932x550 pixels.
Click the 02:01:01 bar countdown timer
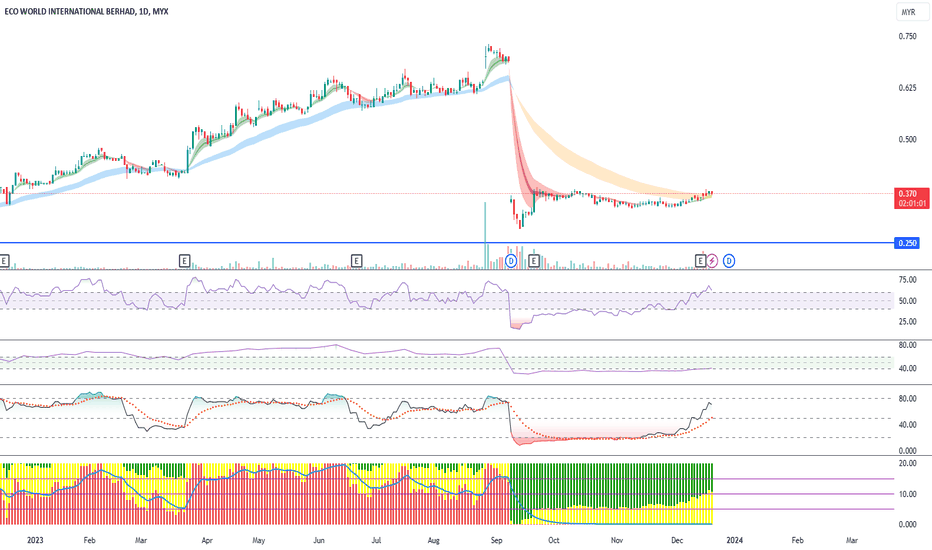point(912,203)
